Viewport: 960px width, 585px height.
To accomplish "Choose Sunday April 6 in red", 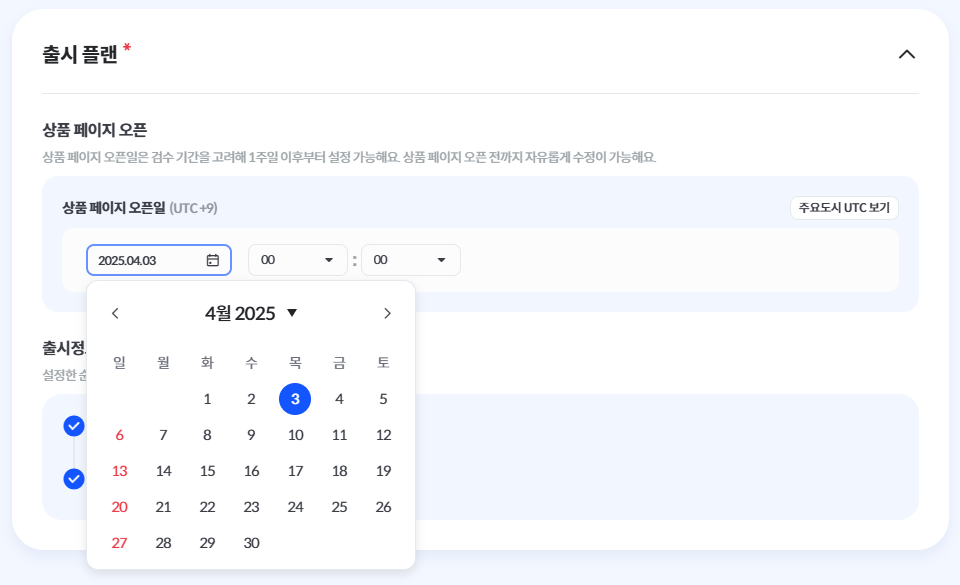I will 119,435.
